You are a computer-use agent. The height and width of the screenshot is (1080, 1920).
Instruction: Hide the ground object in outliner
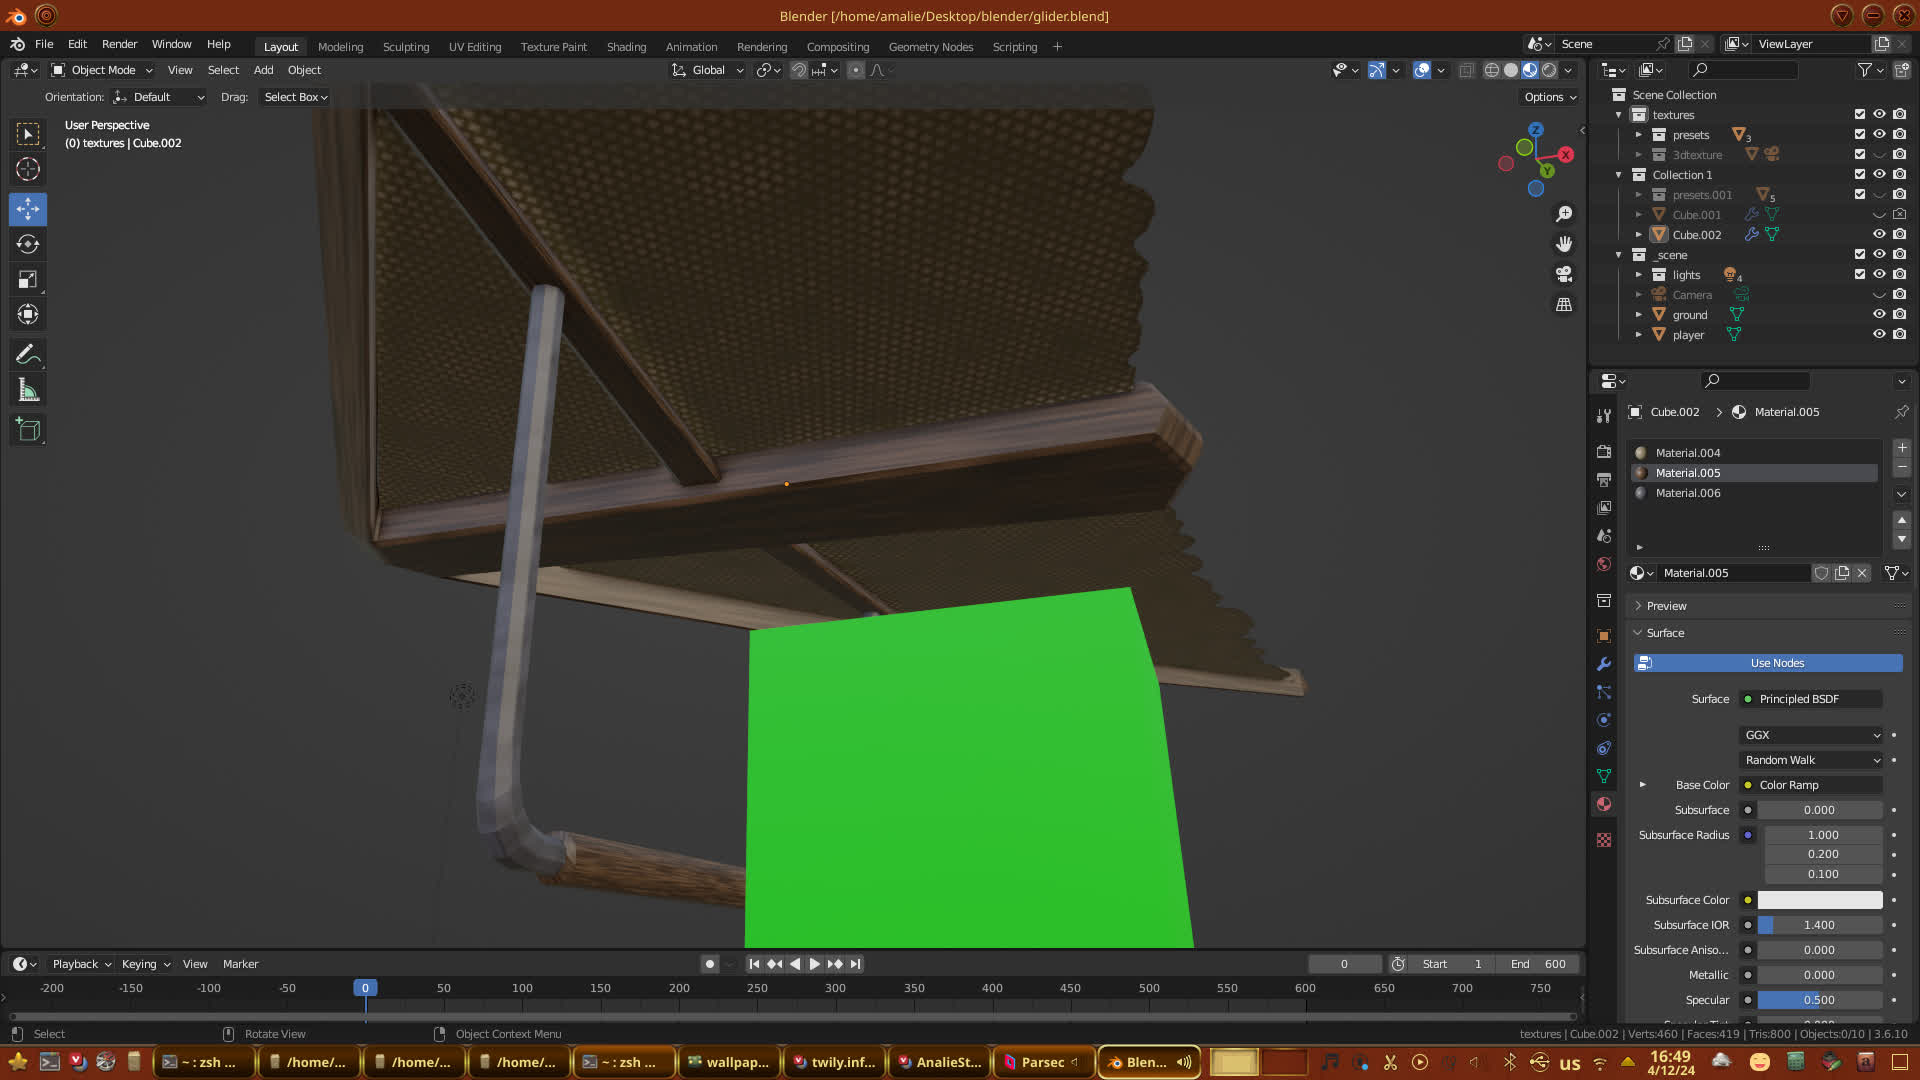tap(1879, 314)
